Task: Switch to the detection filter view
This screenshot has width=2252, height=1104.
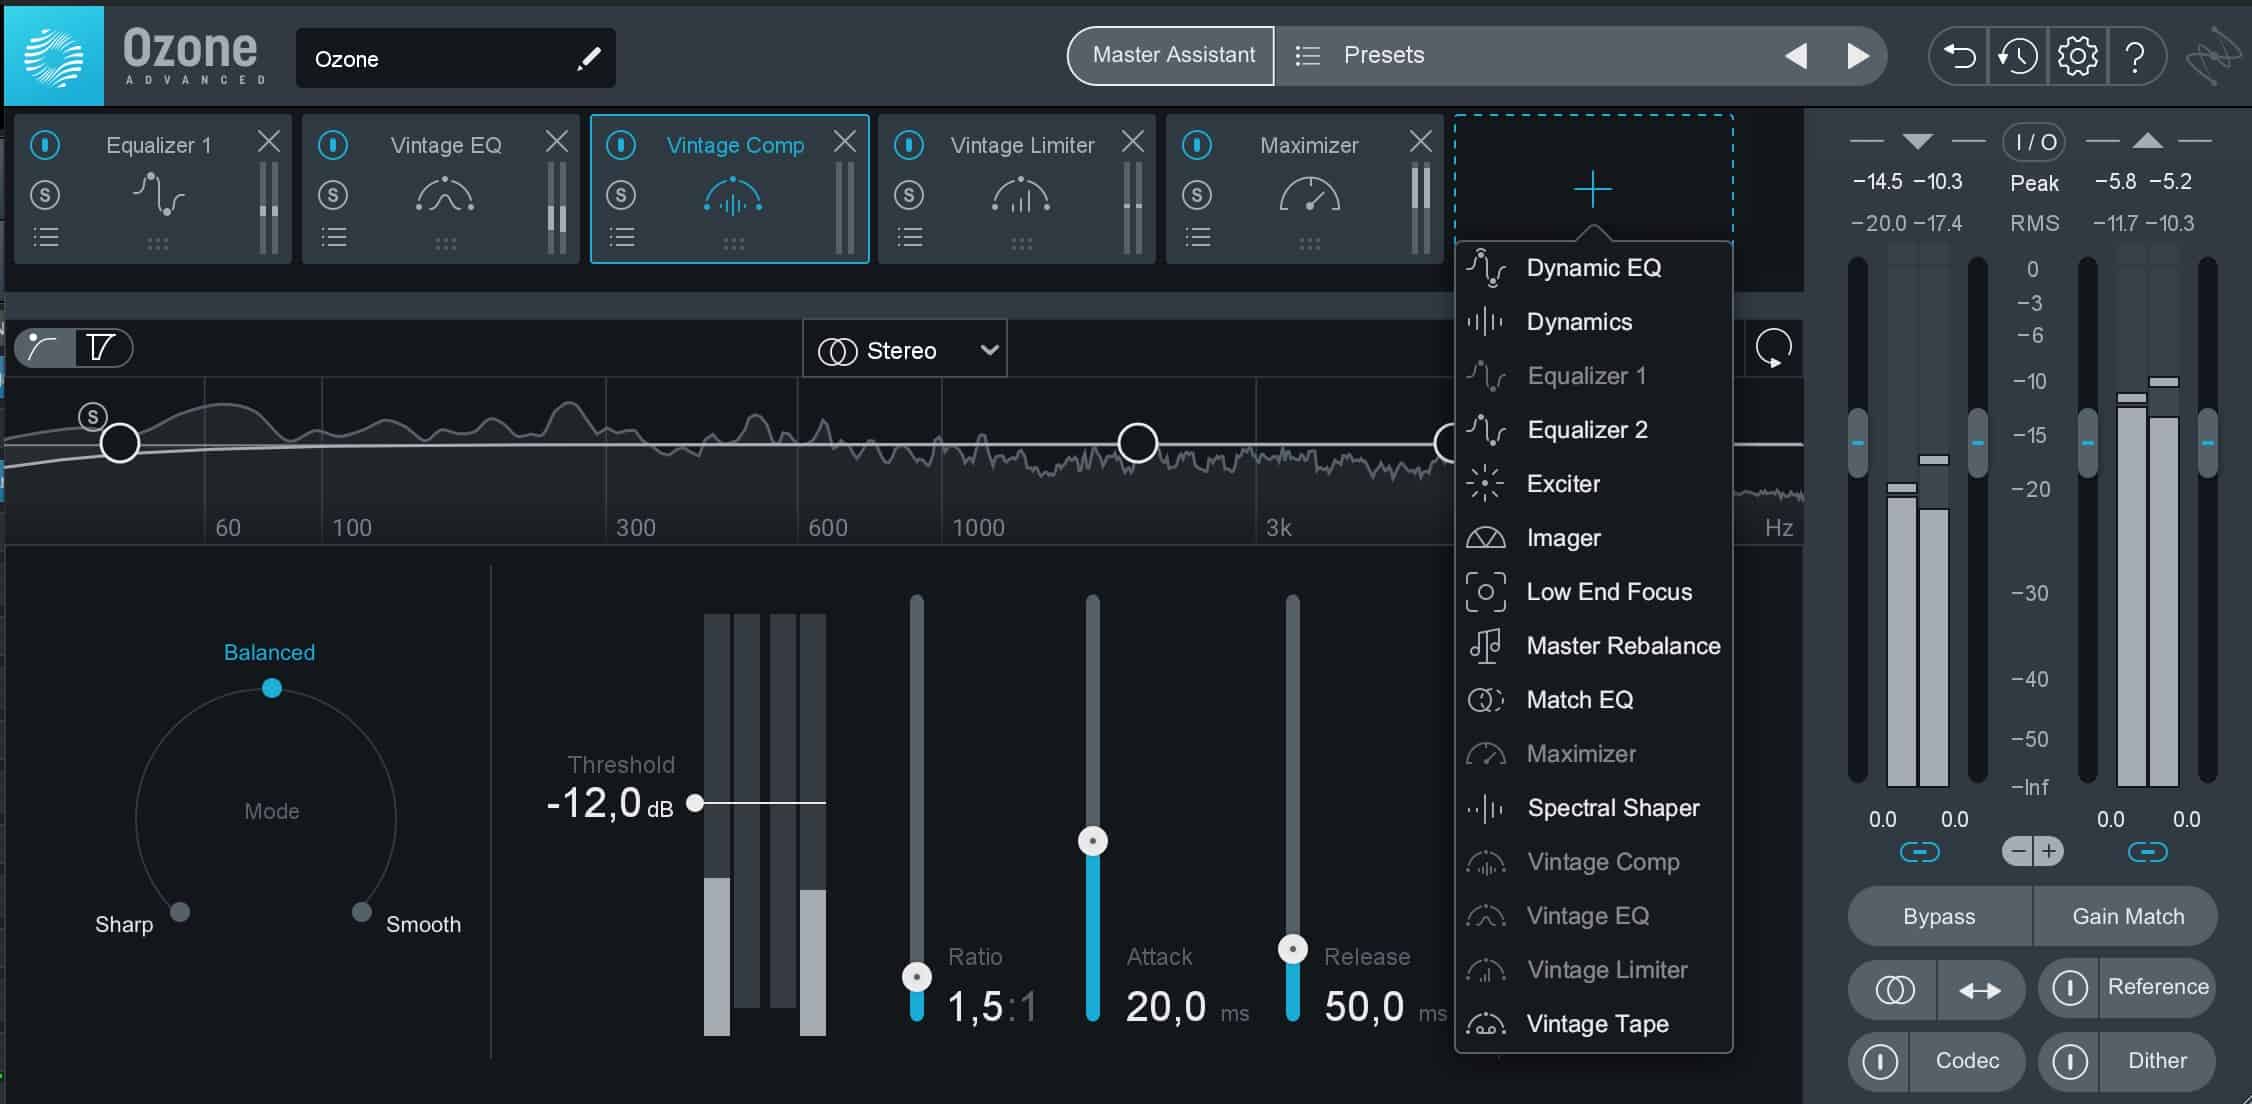Action: pos(101,348)
